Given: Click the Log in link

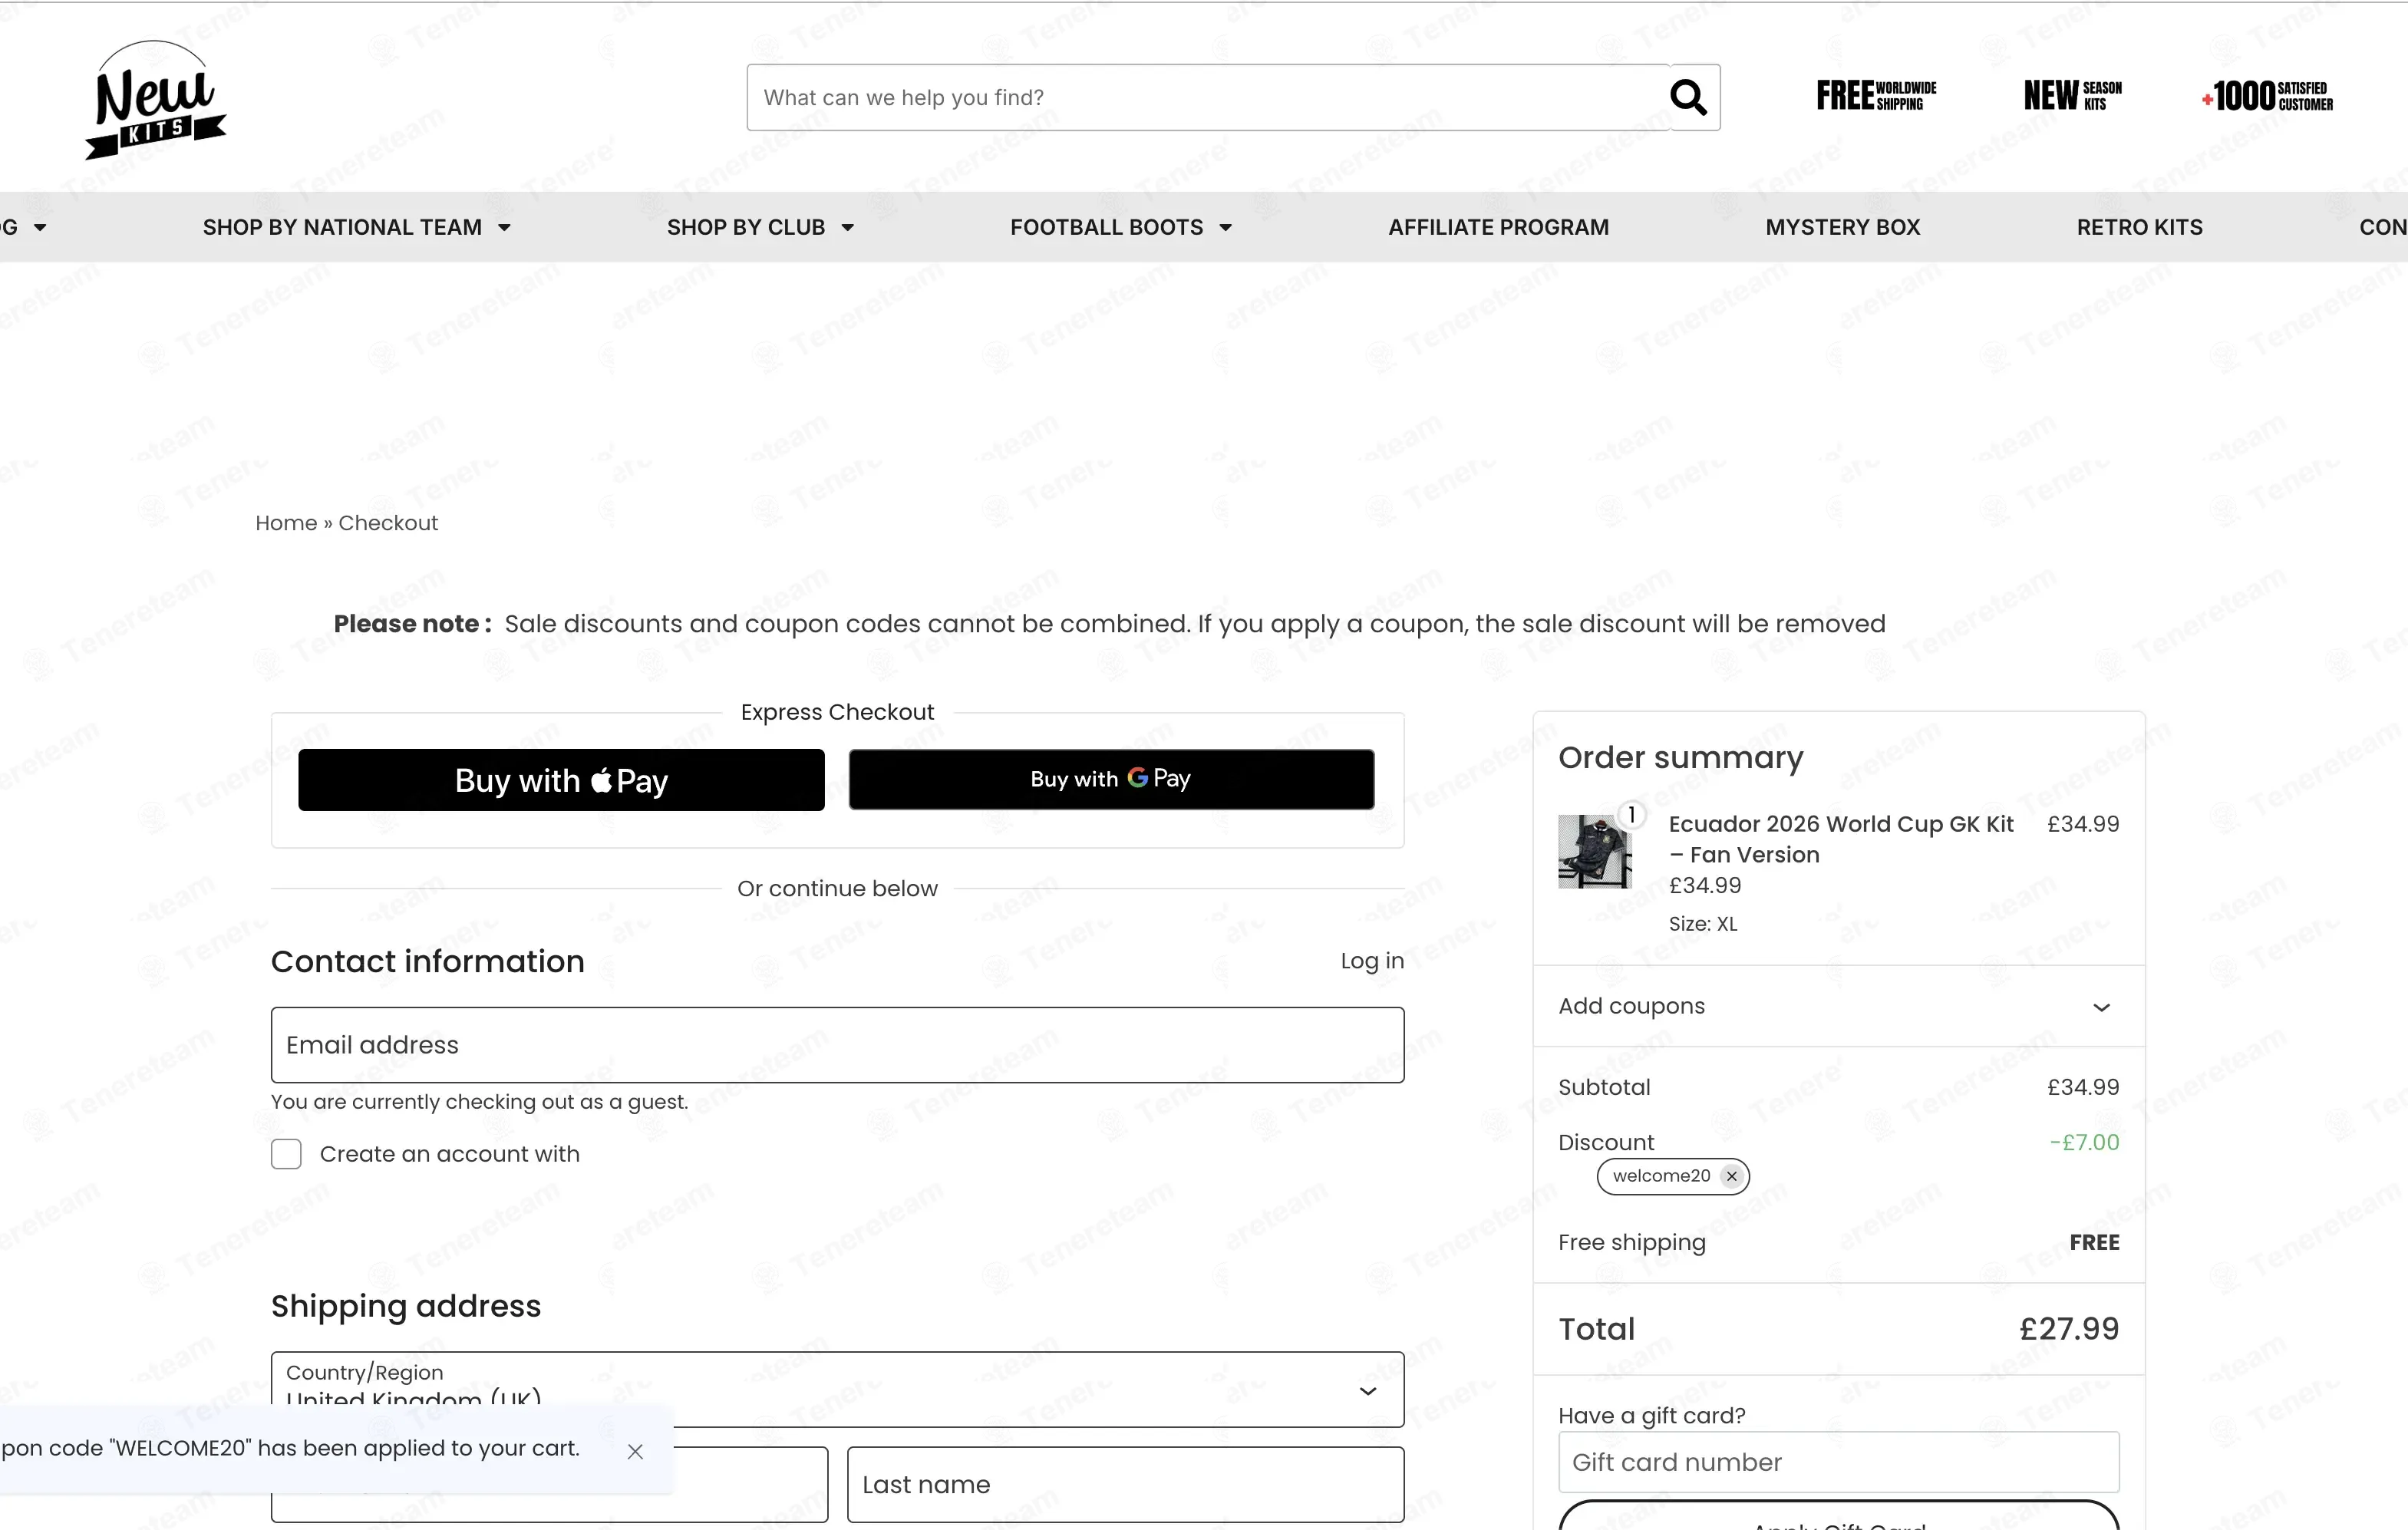Looking at the screenshot, I should coord(1372,961).
